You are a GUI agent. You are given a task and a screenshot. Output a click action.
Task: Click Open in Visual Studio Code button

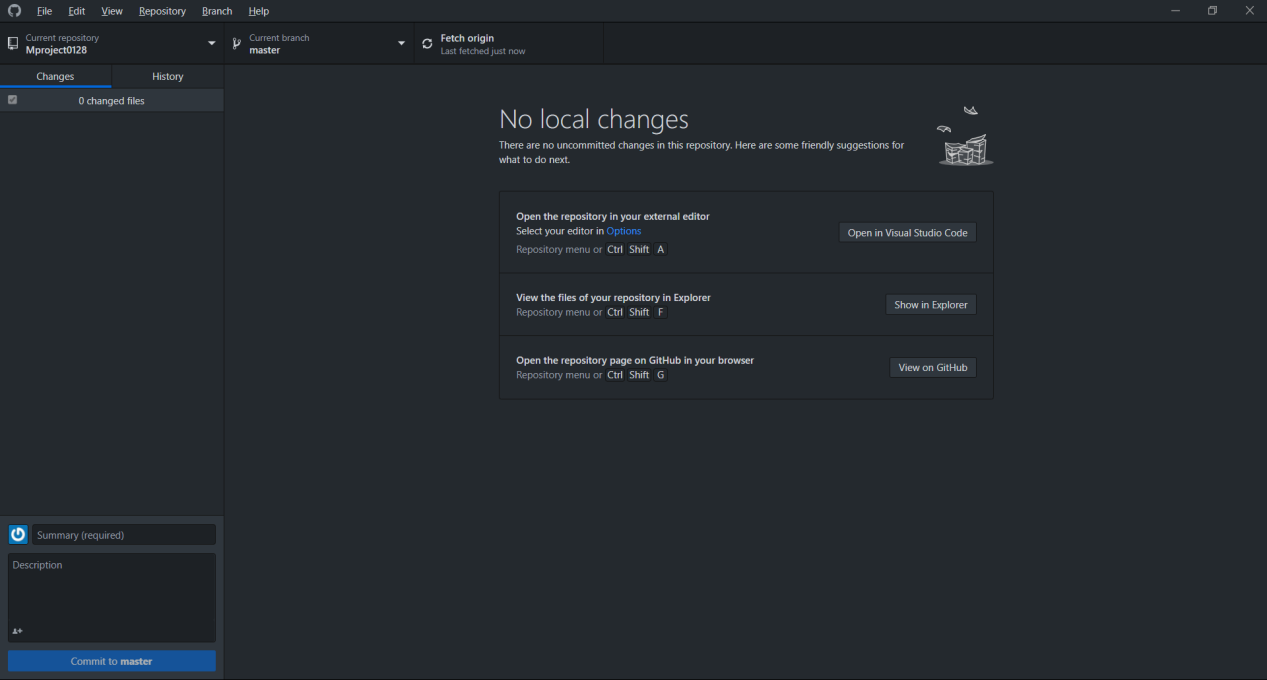pos(907,233)
